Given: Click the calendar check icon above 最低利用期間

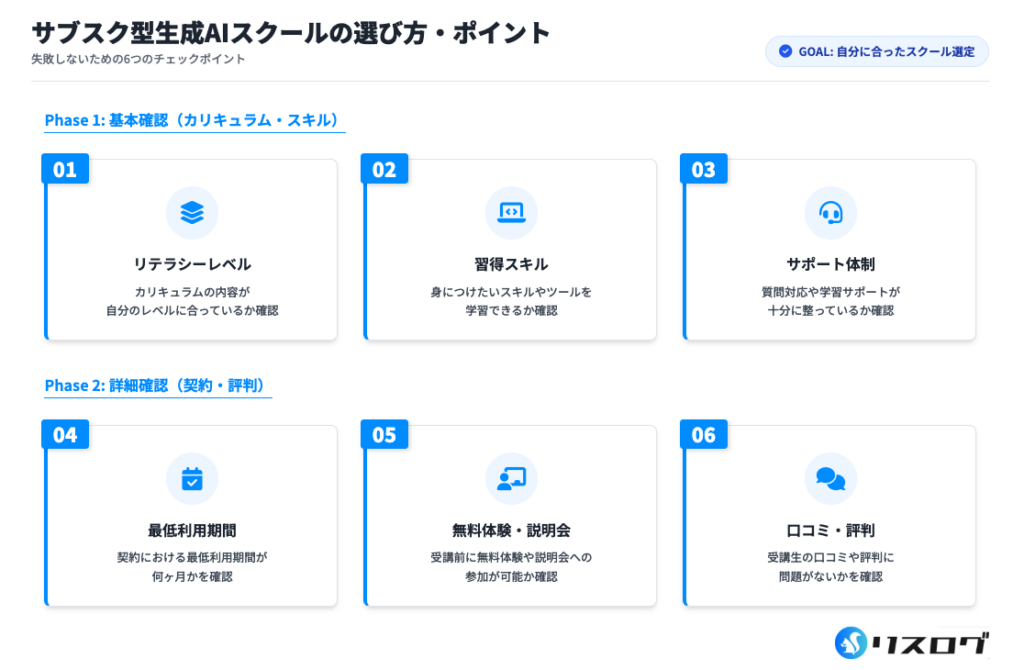Looking at the screenshot, I should pos(191,479).
